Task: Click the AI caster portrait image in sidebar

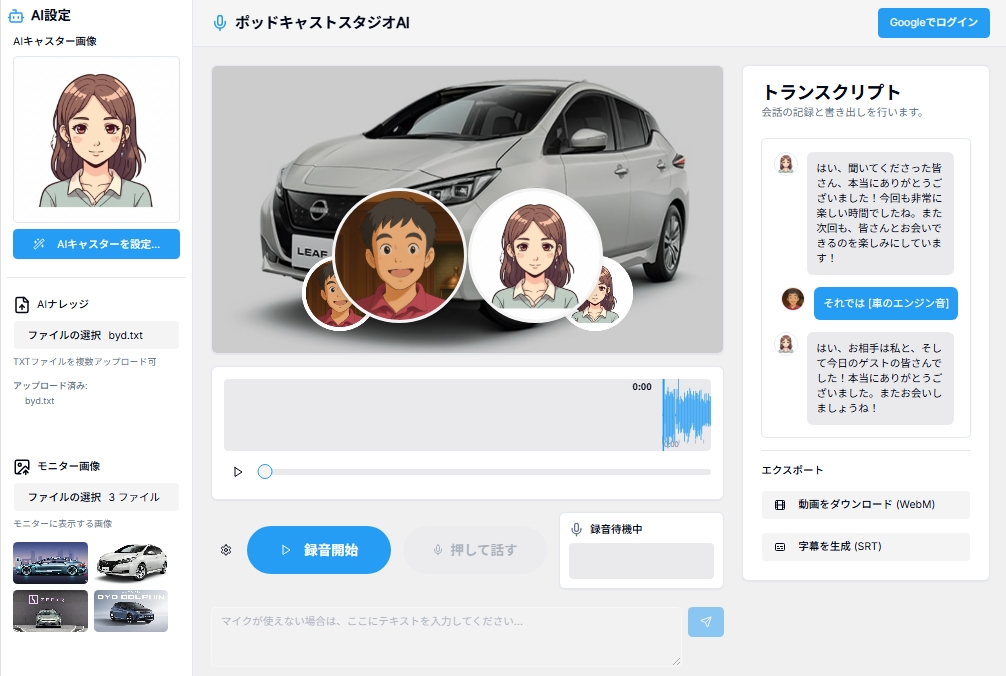Action: tap(96, 139)
